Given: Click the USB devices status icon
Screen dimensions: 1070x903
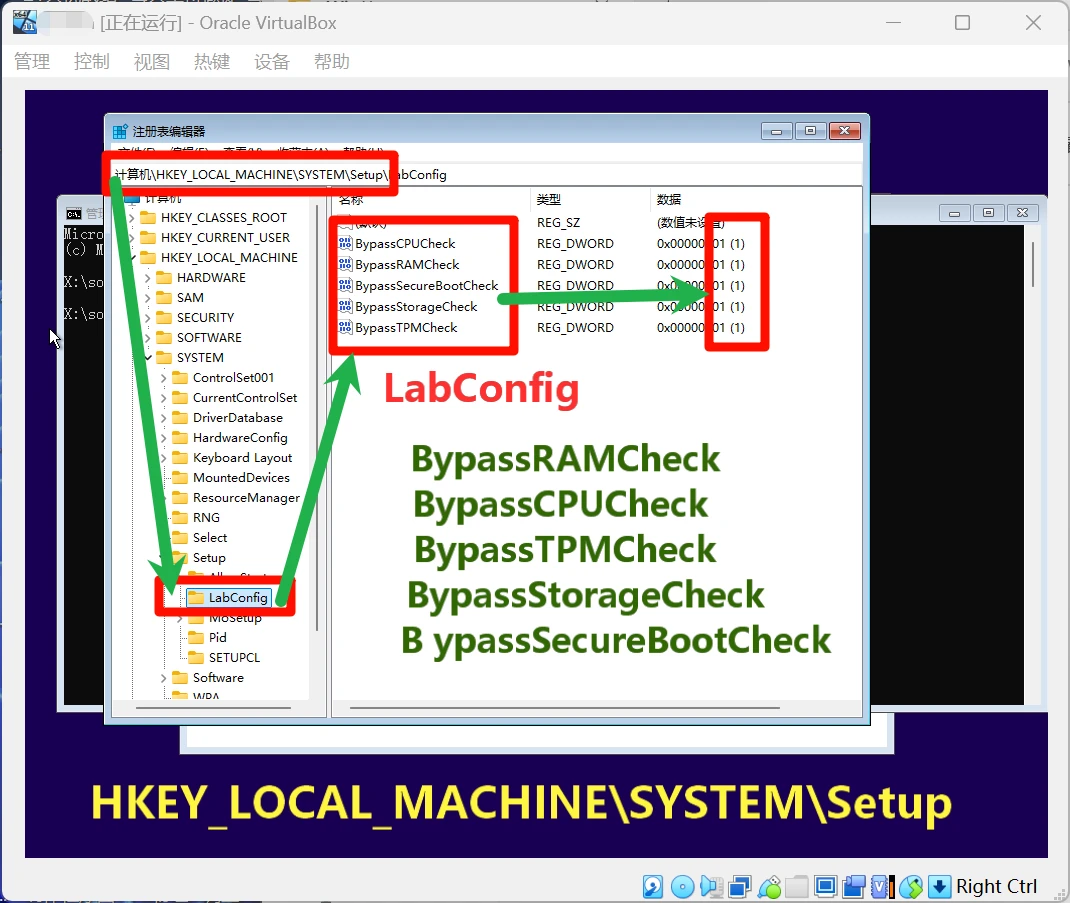Looking at the screenshot, I should 769,887.
